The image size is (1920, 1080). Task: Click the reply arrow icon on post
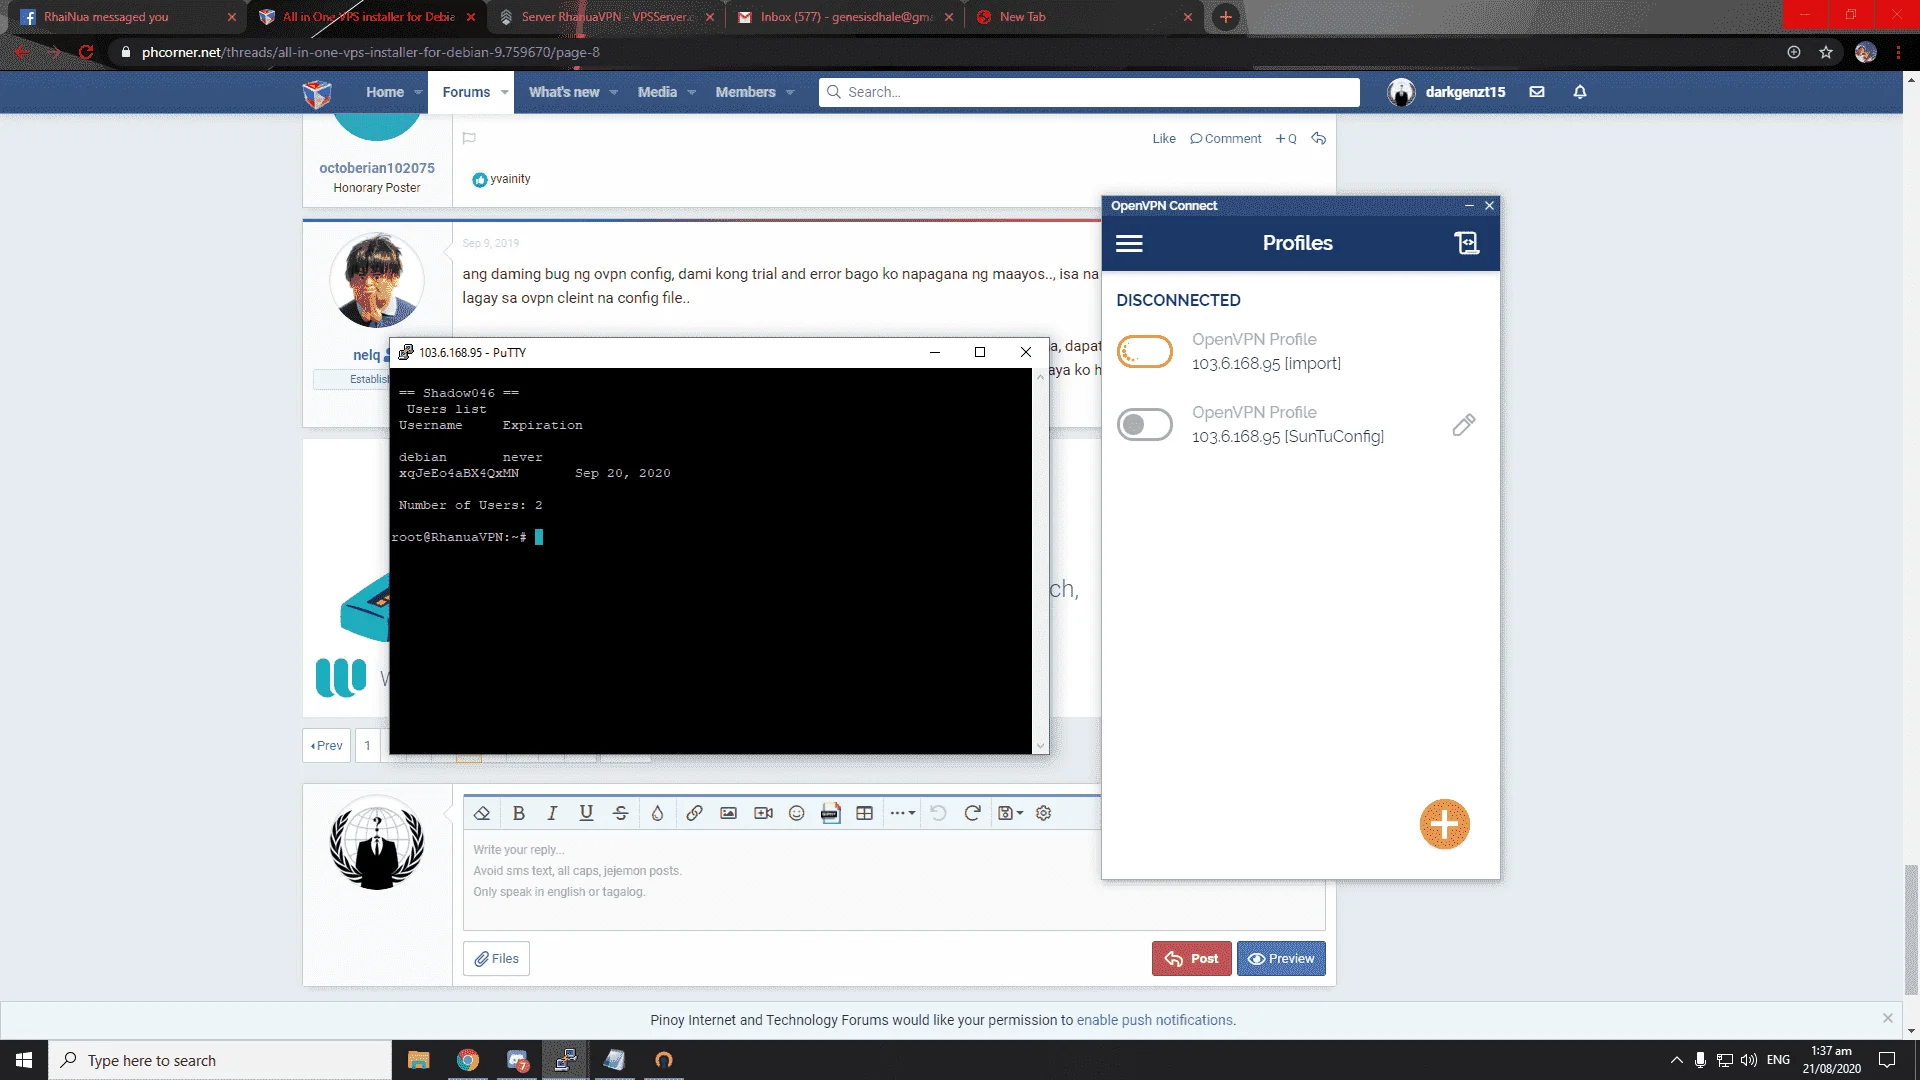click(x=1319, y=139)
